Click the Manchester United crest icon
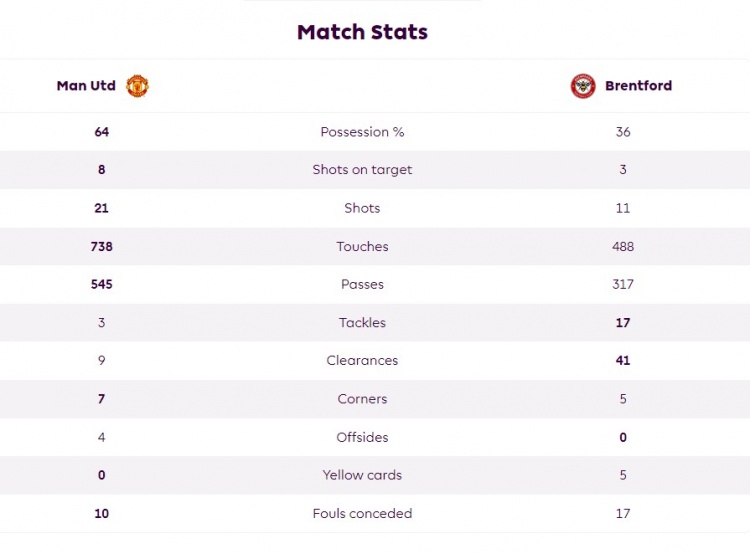 (137, 86)
